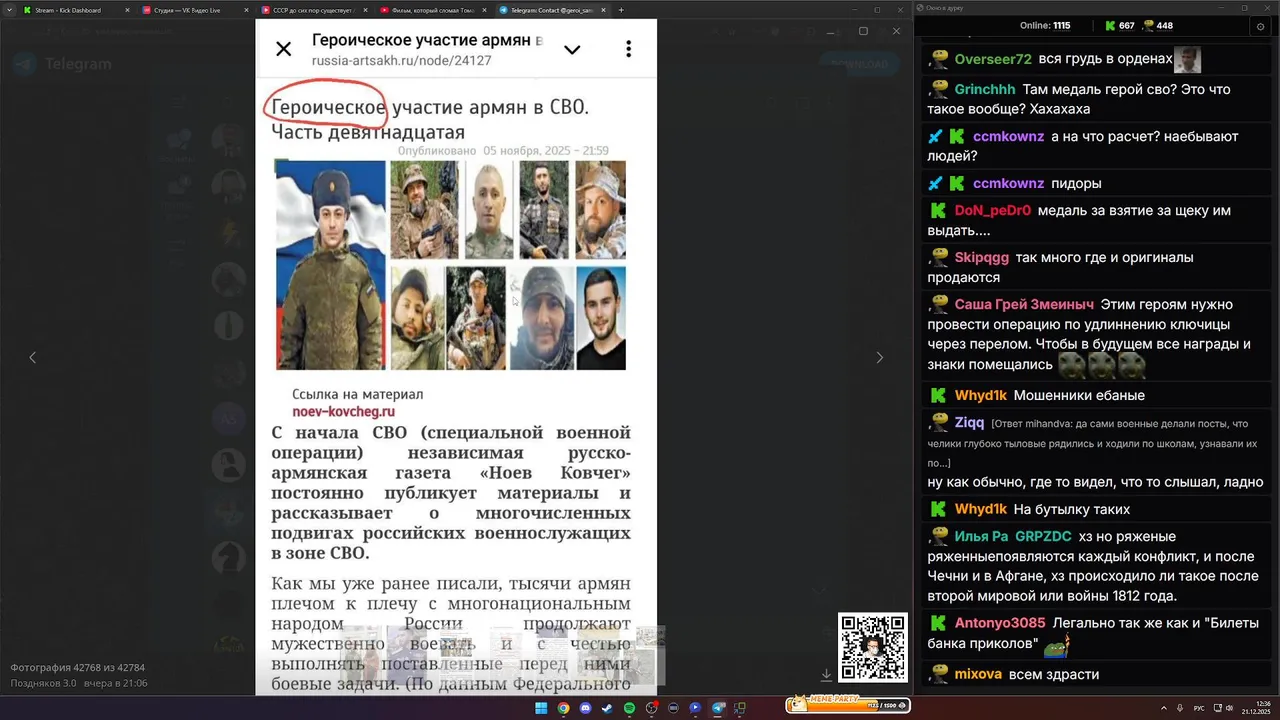The width and height of the screenshot is (1280, 720).
Task: Click the microphone tray icon
Action: click(x=1181, y=708)
